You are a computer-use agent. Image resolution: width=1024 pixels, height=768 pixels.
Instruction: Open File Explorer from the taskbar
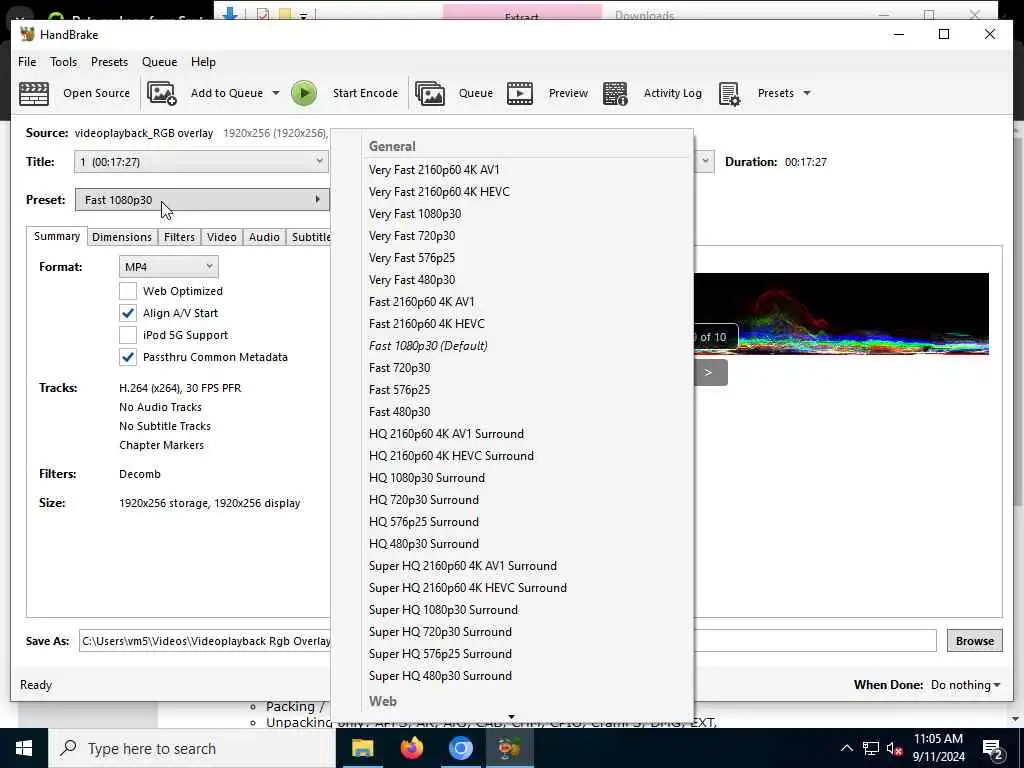click(362, 748)
